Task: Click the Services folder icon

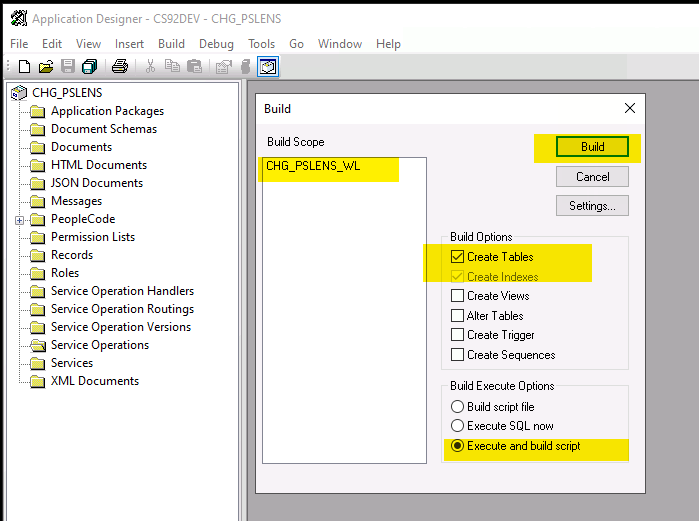Action: (x=38, y=363)
